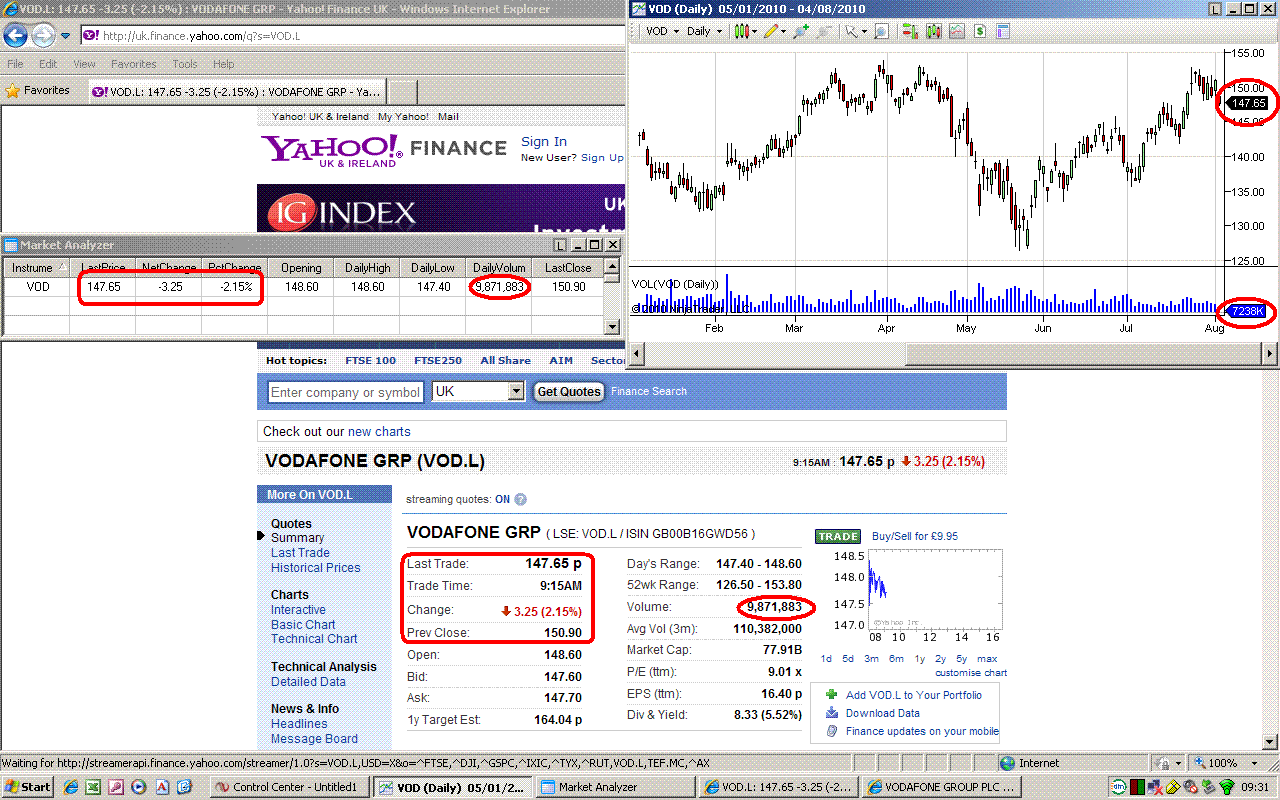Click the Favorites star icon
Screen dimensions: 1280x800
[13, 91]
